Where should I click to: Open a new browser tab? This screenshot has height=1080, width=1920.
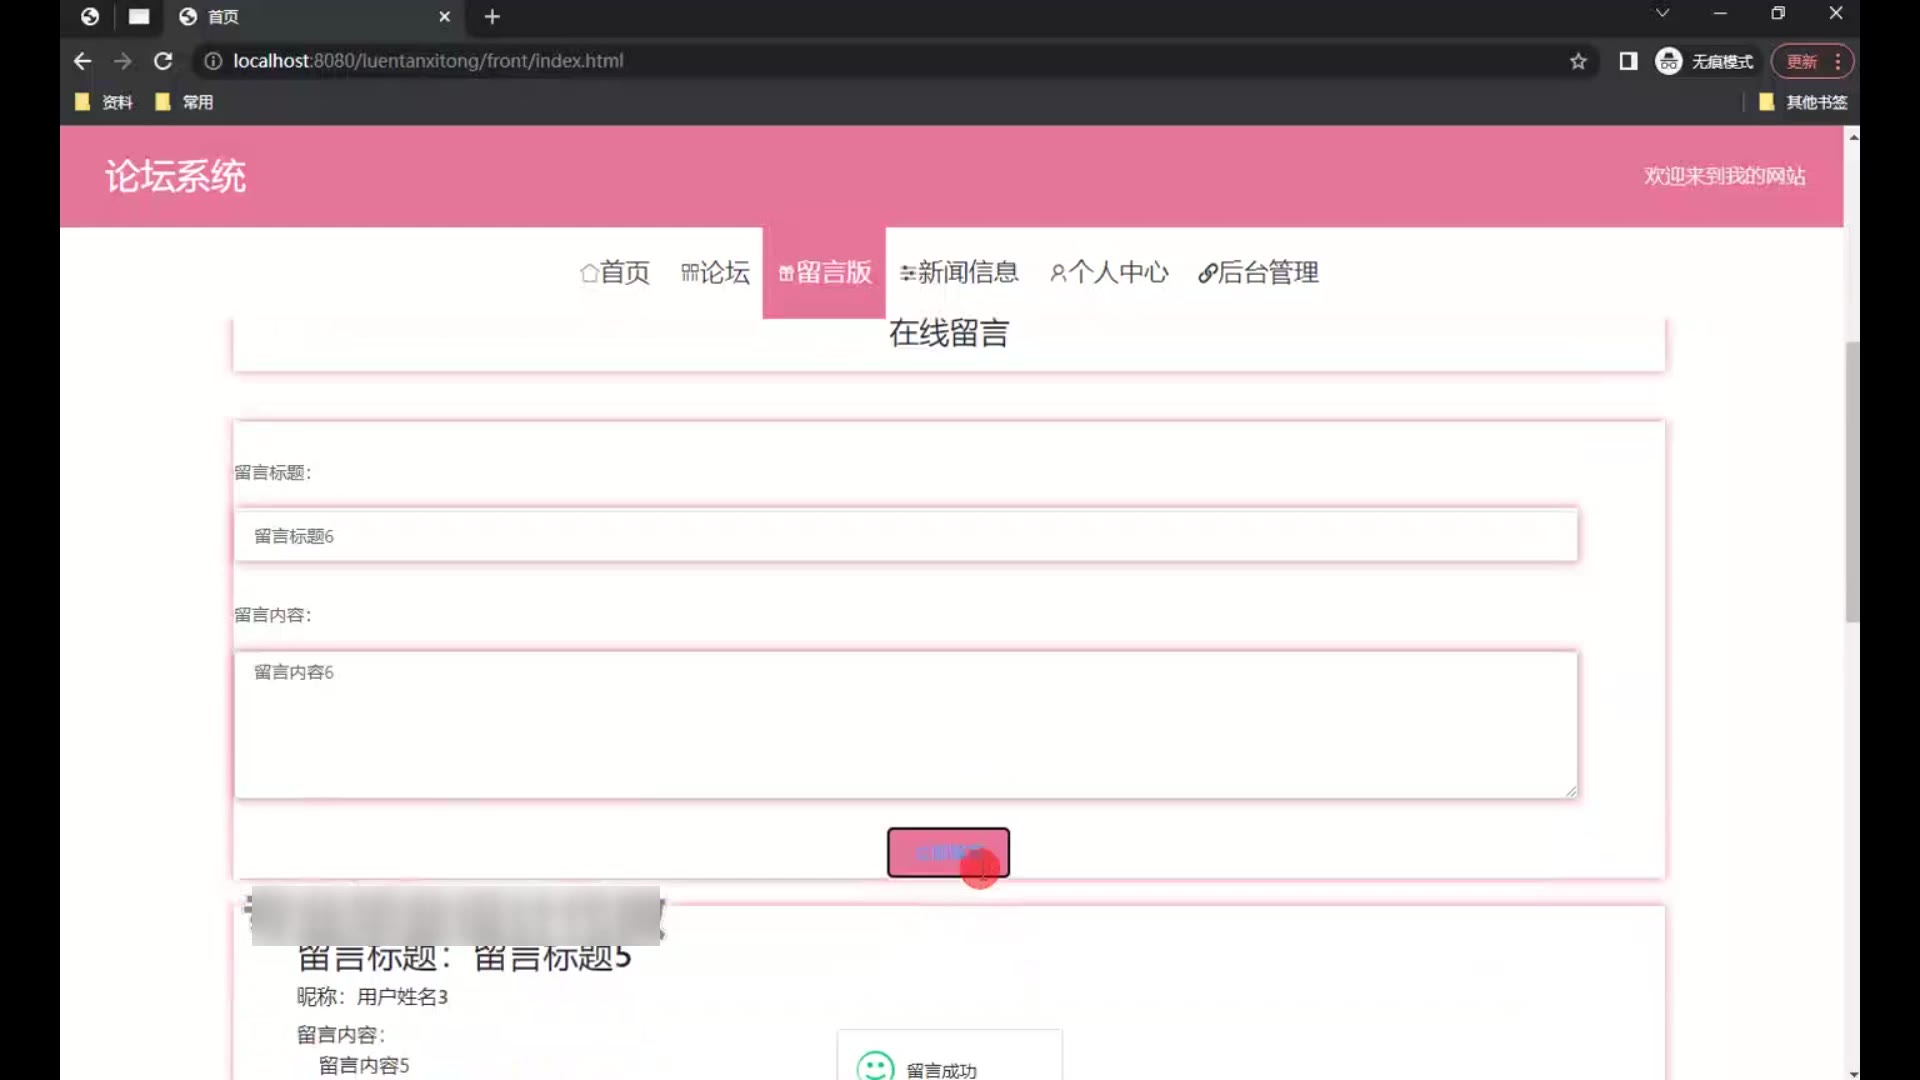tap(492, 17)
